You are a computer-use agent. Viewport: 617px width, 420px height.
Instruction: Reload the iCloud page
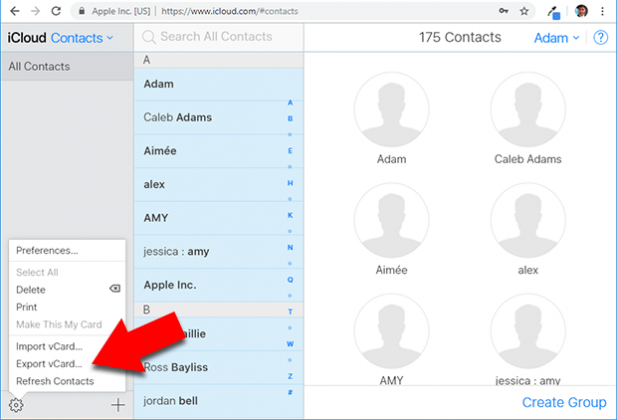[x=56, y=11]
